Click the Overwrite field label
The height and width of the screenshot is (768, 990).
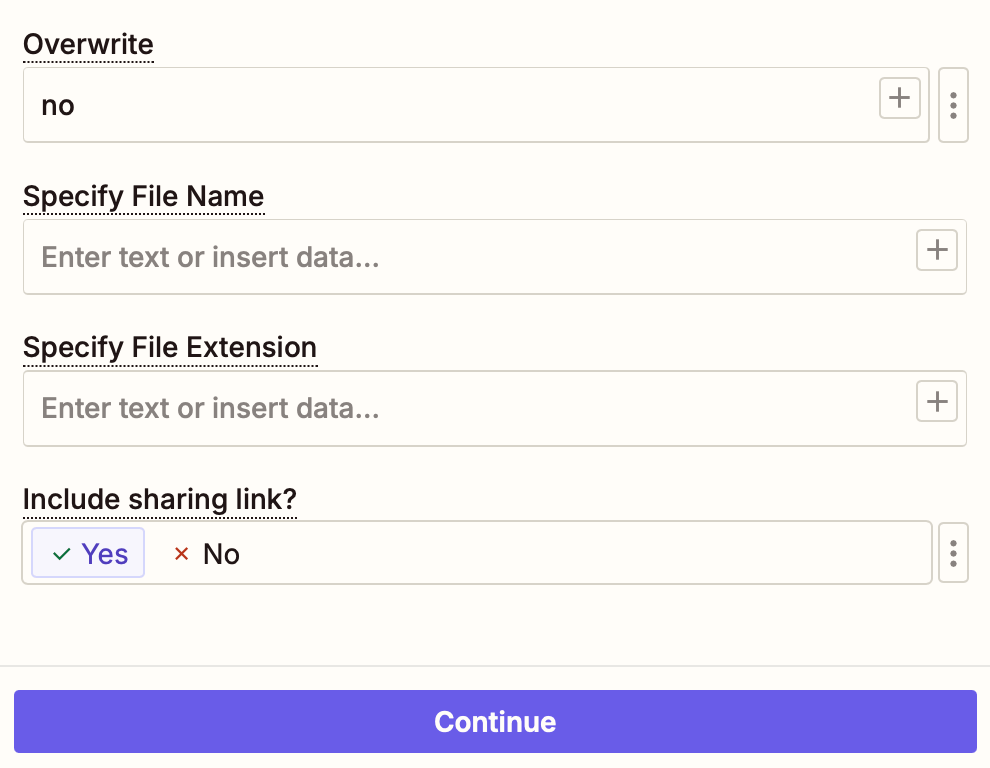[88, 45]
